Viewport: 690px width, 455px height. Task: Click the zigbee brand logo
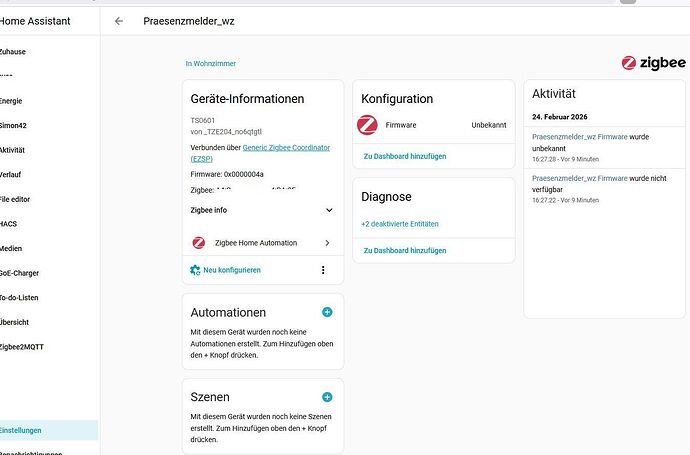(653, 63)
